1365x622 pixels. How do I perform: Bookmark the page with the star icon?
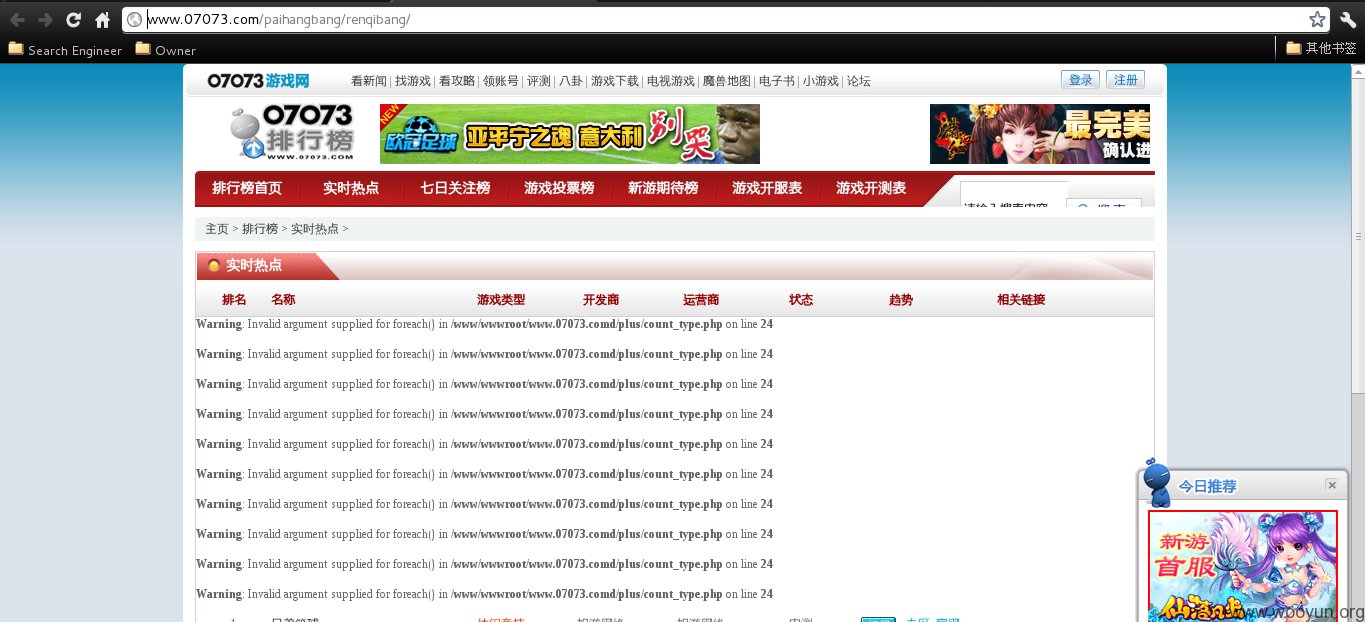1317,19
